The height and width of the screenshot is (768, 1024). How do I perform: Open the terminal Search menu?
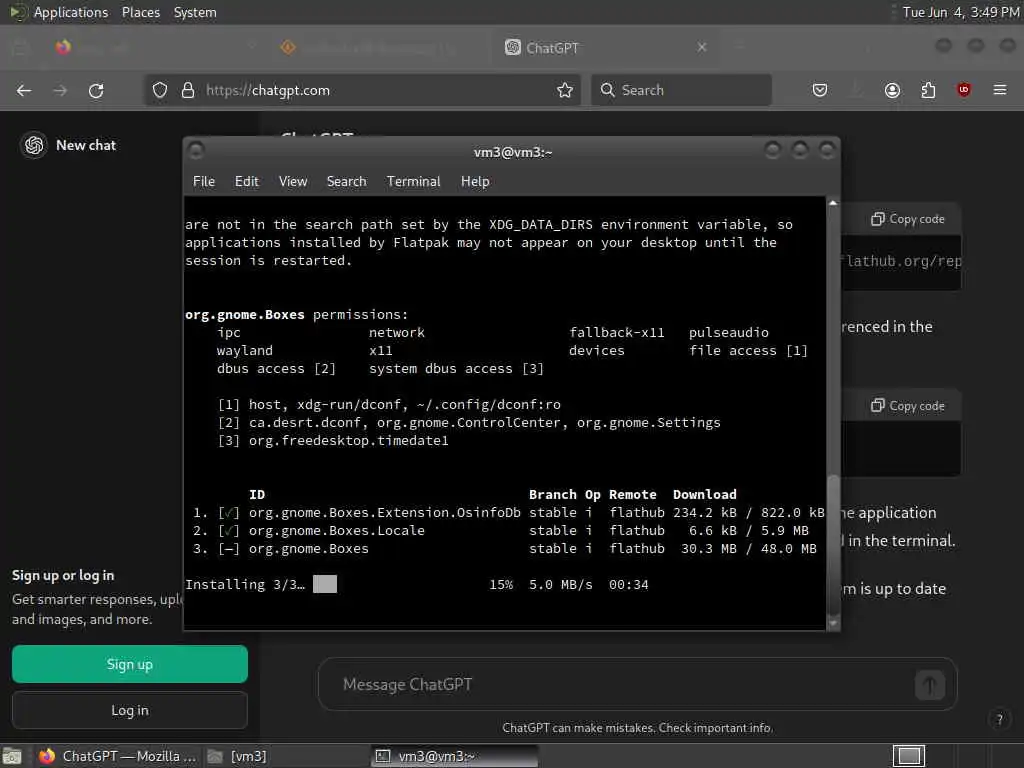pos(346,182)
